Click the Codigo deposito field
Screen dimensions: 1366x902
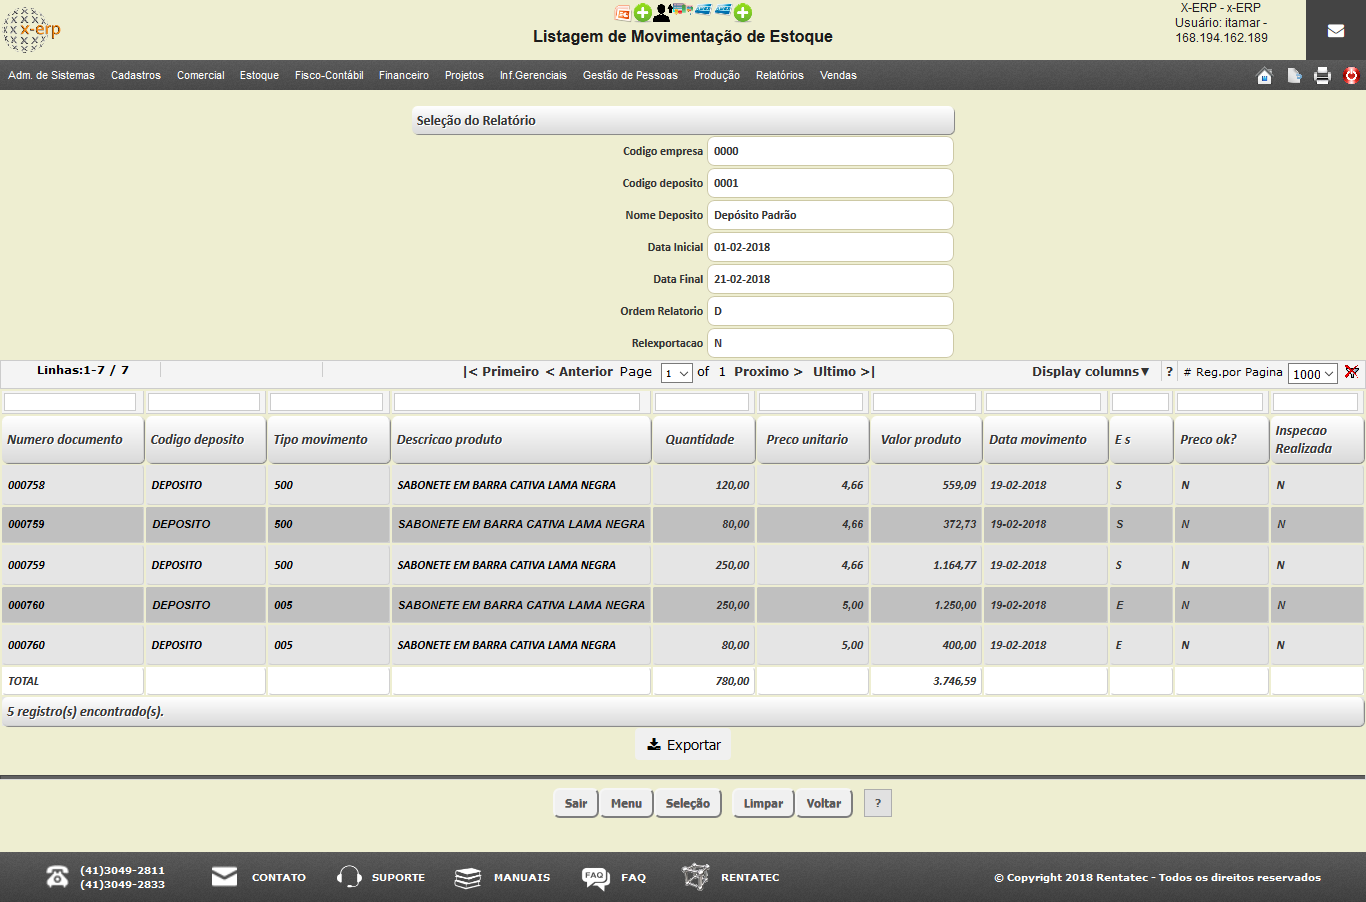(830, 183)
